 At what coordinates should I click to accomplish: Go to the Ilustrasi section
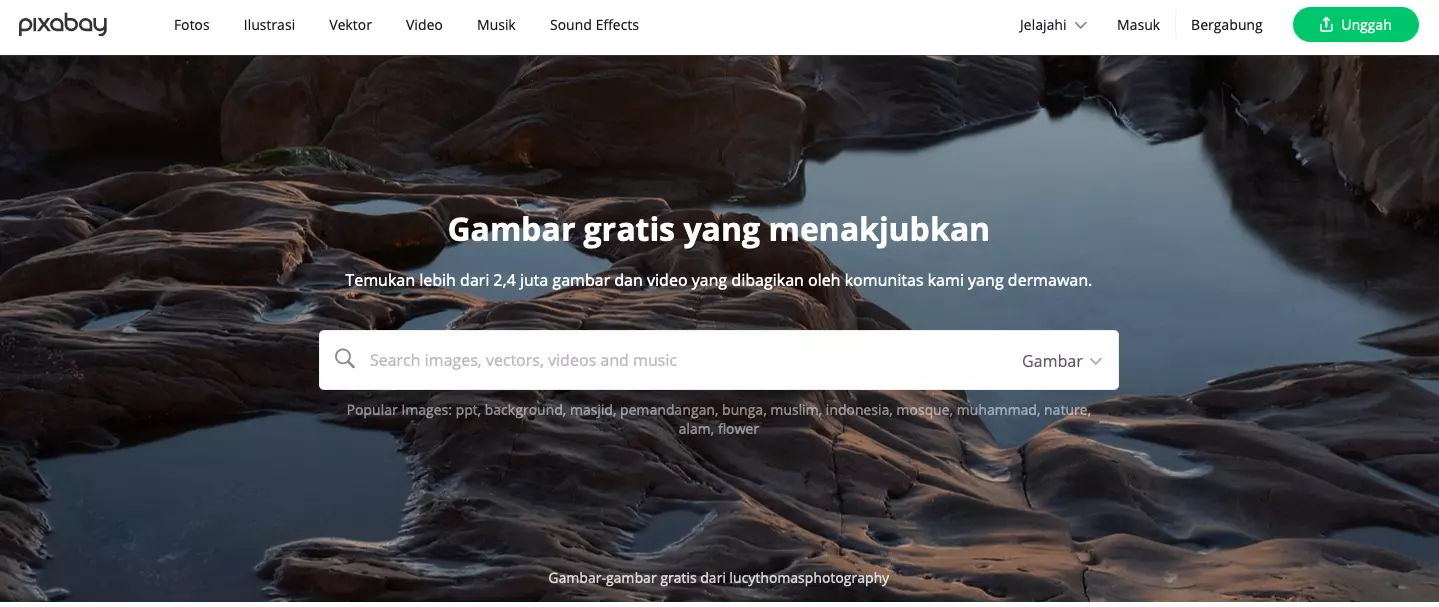click(269, 25)
